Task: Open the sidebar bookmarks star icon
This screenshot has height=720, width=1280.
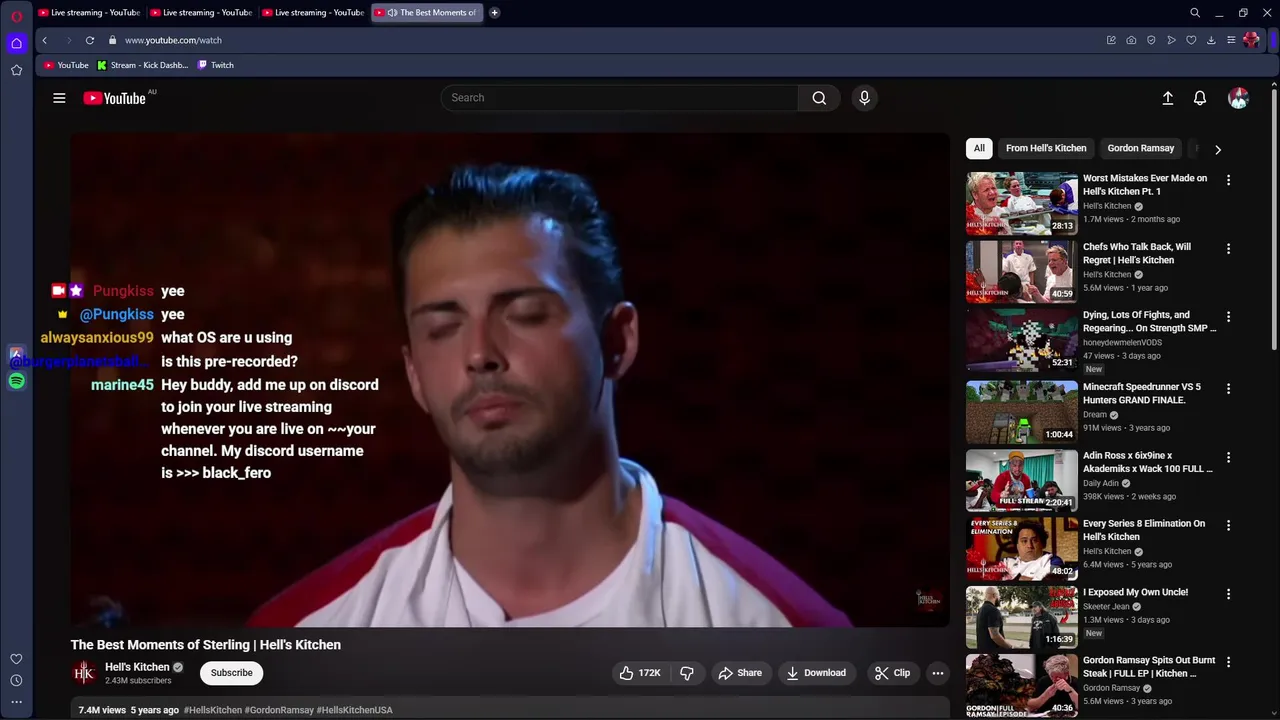Action: click(16, 70)
